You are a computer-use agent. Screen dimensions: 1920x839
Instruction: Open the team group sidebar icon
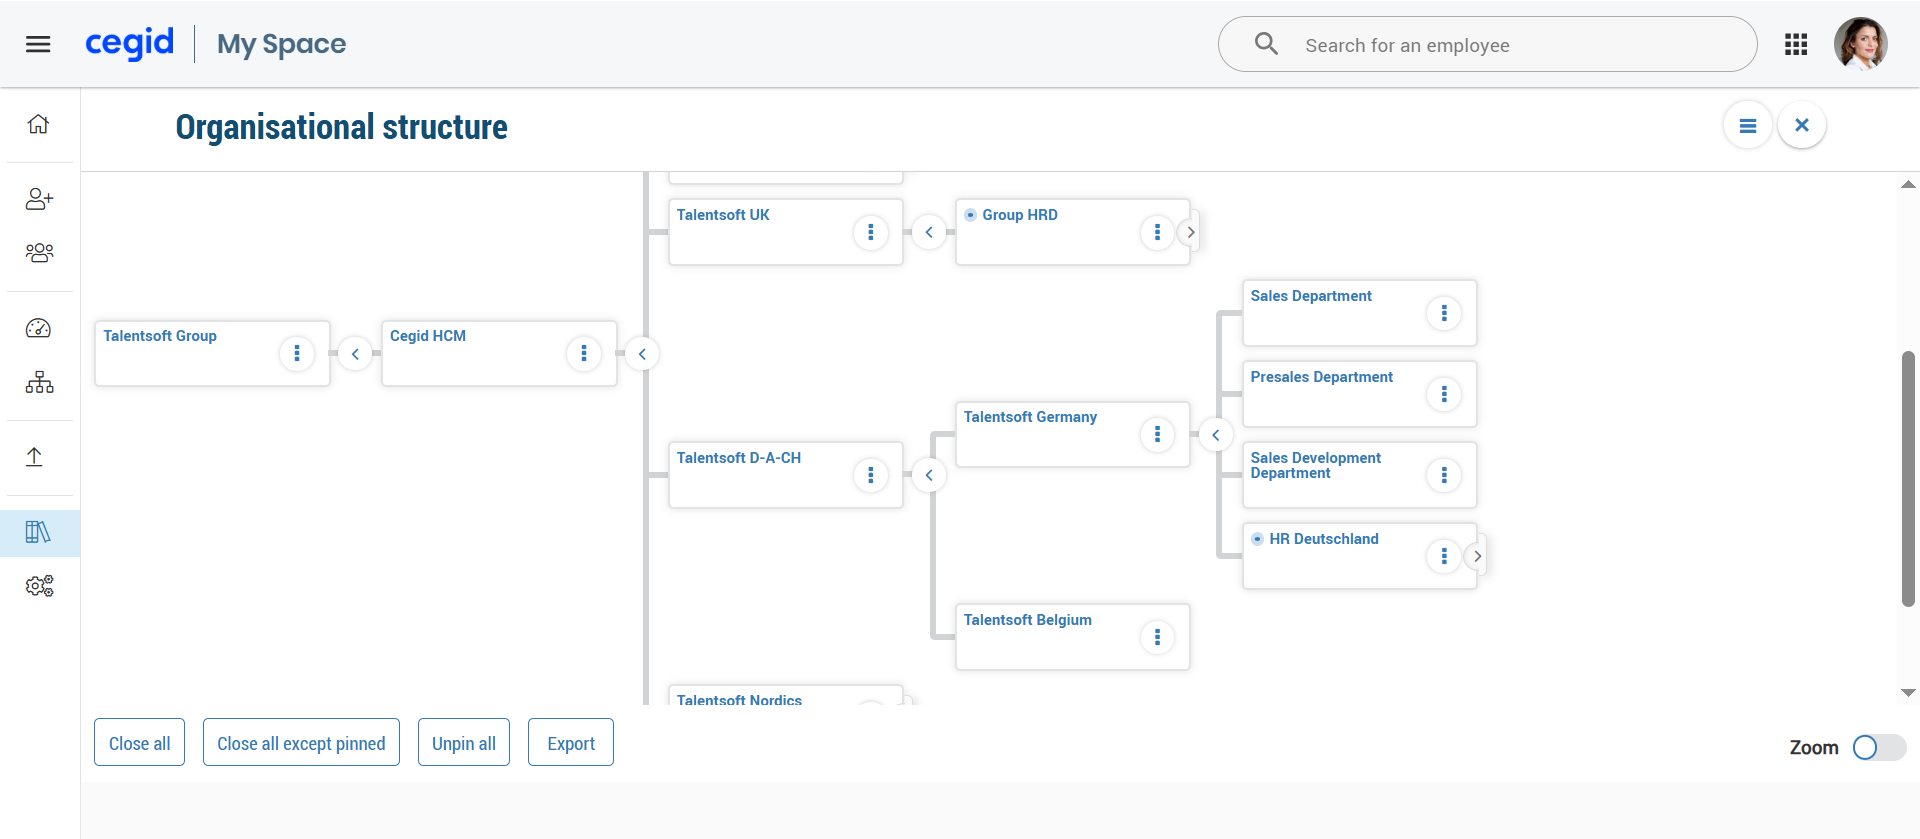39,253
